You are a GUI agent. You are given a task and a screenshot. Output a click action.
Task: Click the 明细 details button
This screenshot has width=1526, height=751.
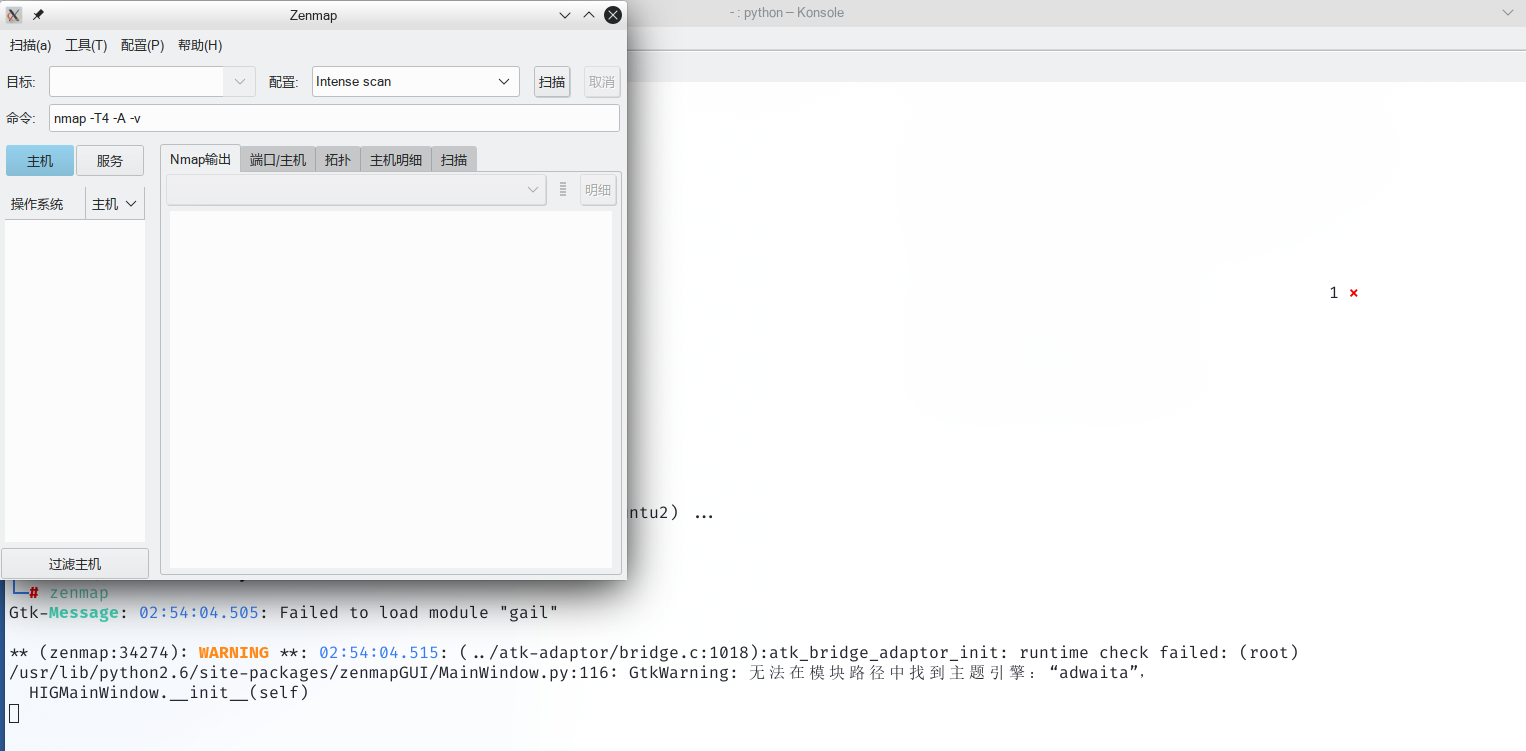598,190
